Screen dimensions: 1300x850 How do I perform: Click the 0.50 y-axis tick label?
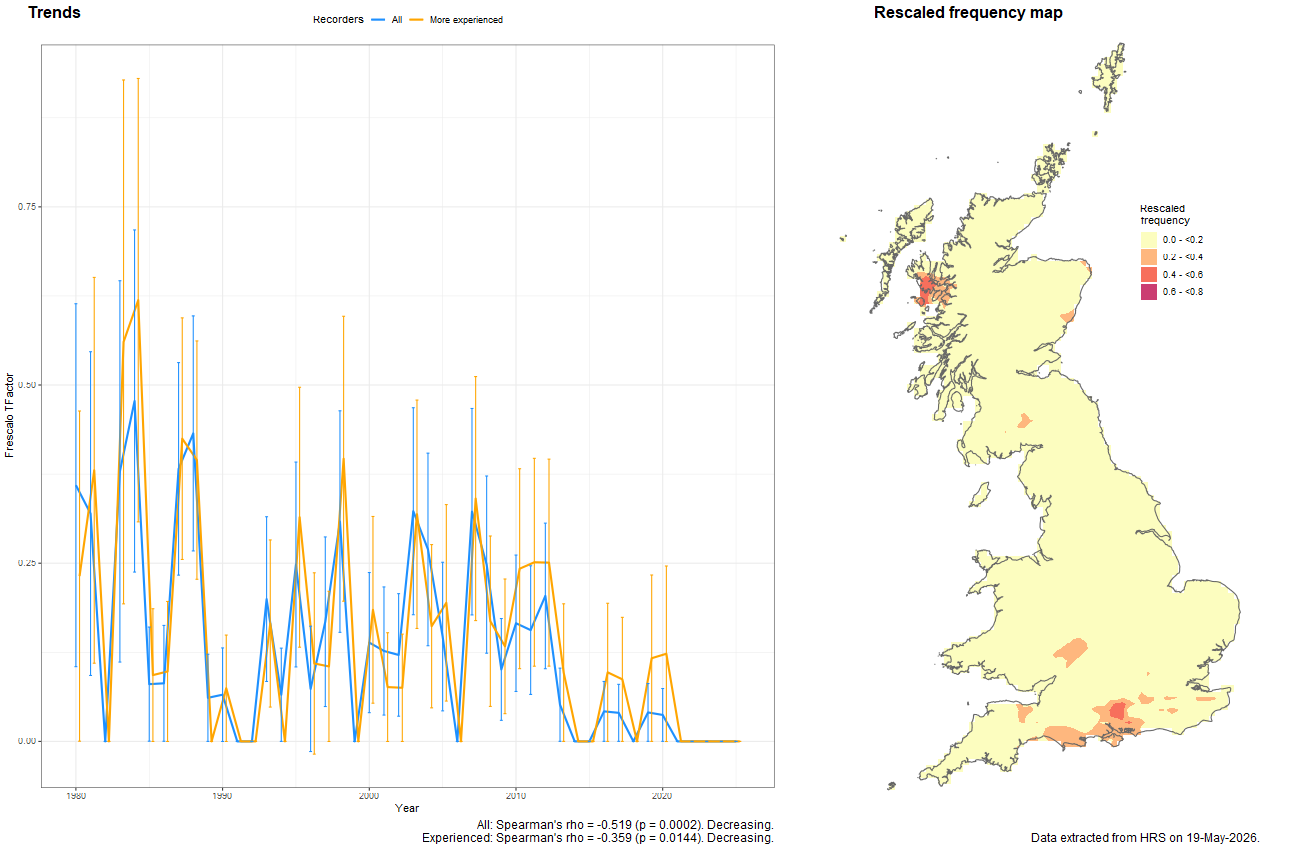coord(27,385)
